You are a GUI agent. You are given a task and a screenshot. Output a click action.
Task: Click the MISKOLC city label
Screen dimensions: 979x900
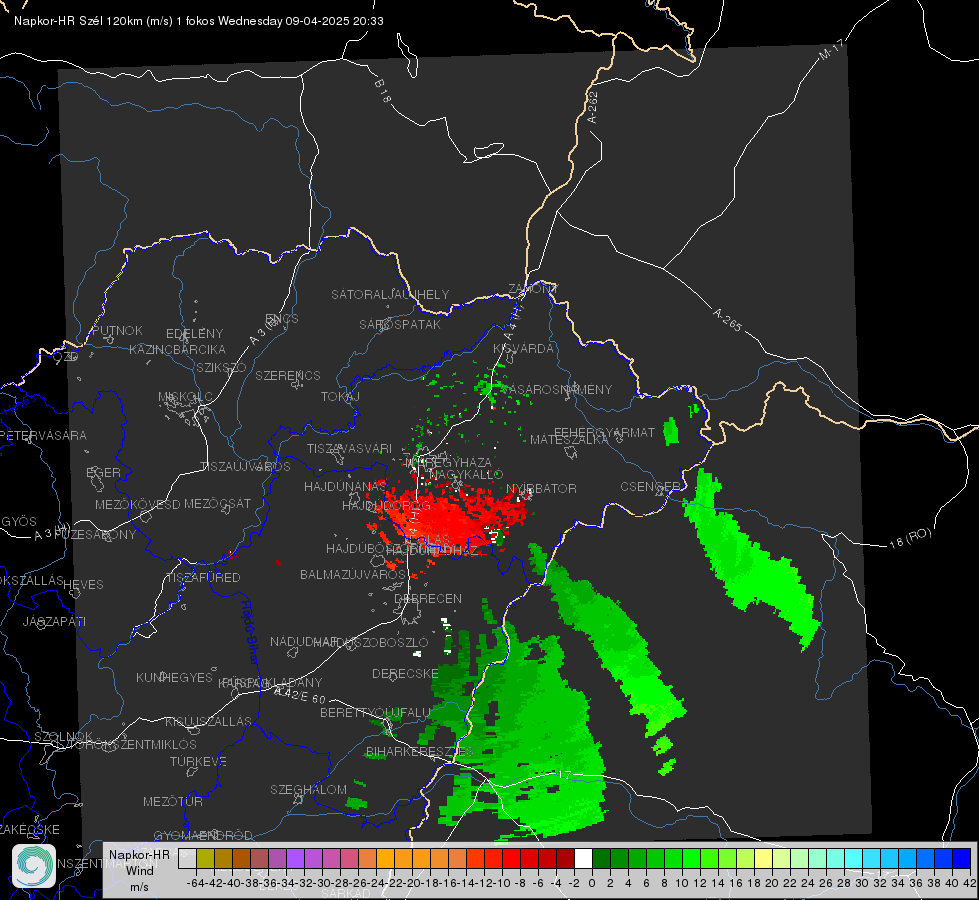point(185,397)
